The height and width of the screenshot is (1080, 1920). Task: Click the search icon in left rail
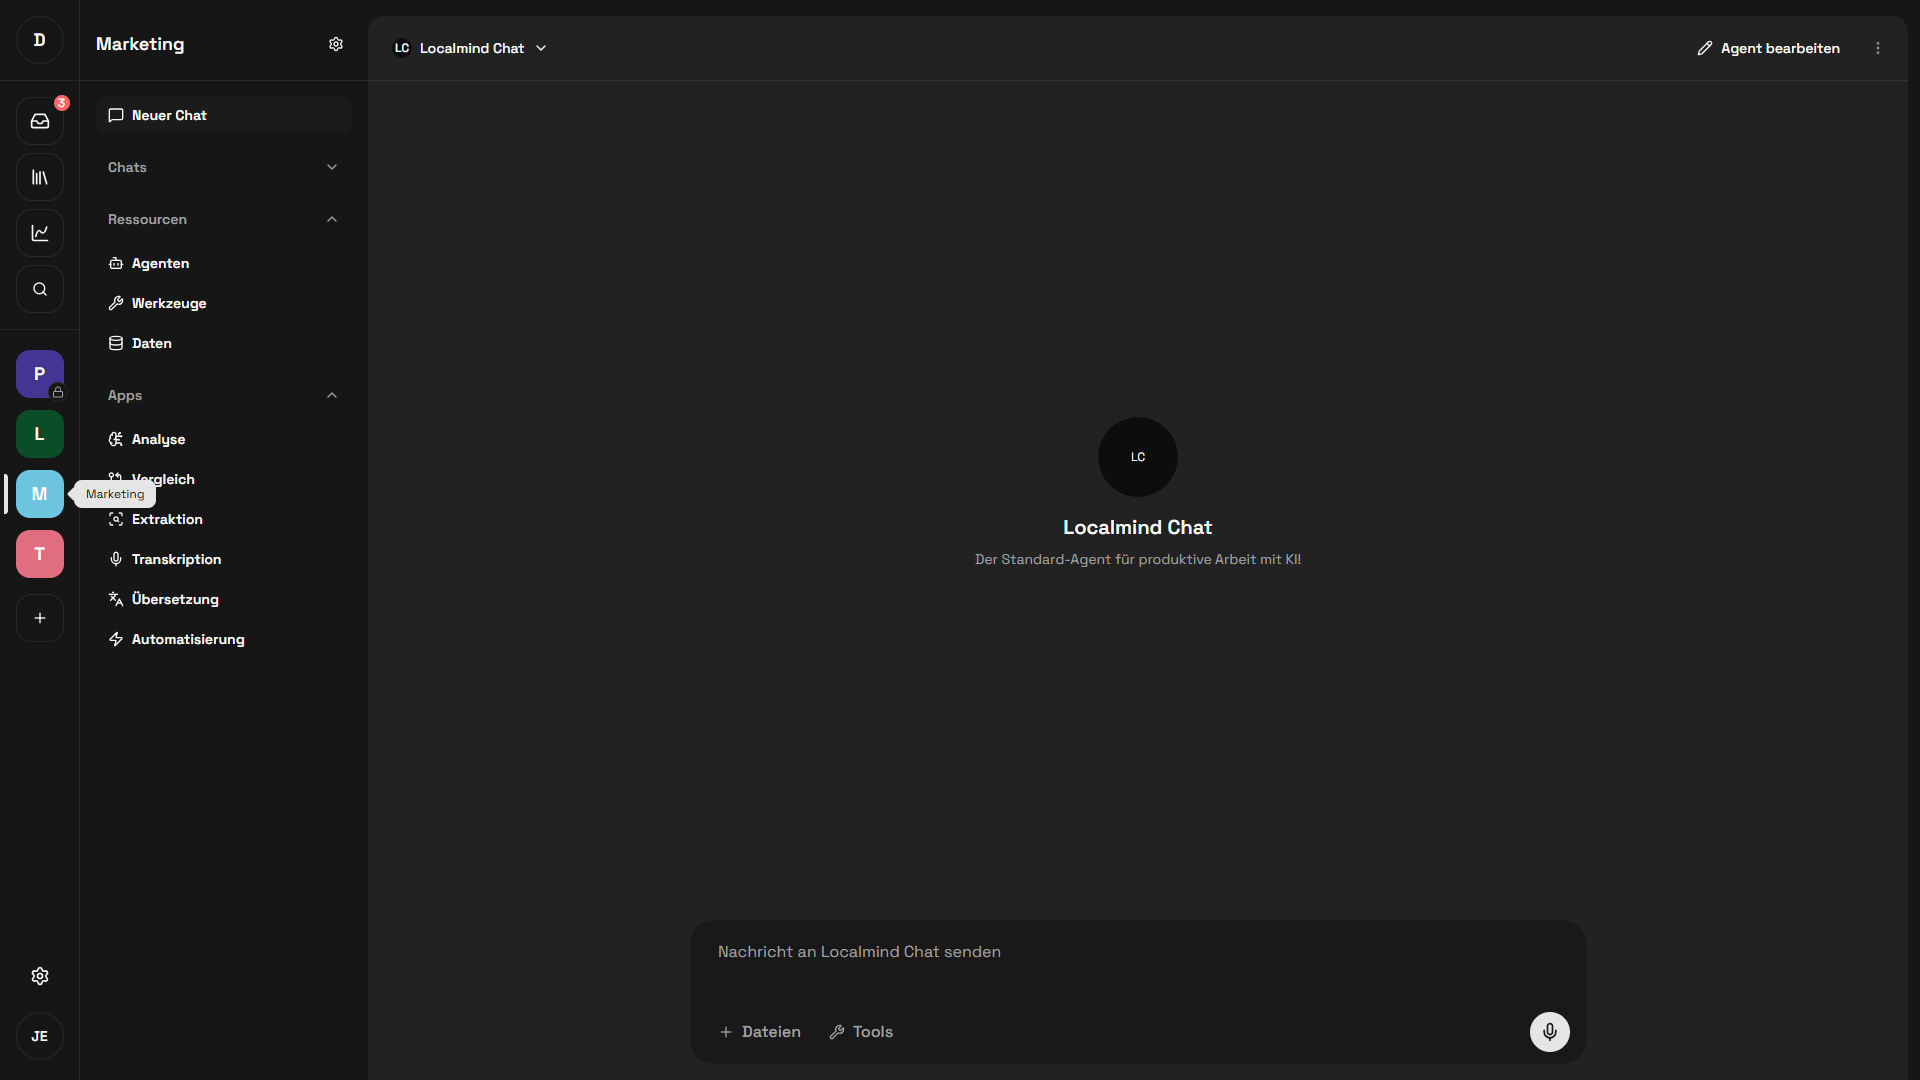40,289
